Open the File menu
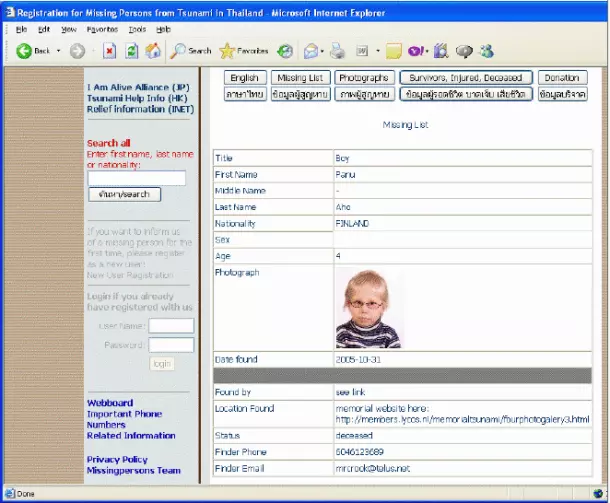Viewport: 610px width, 503px height. tap(21, 29)
